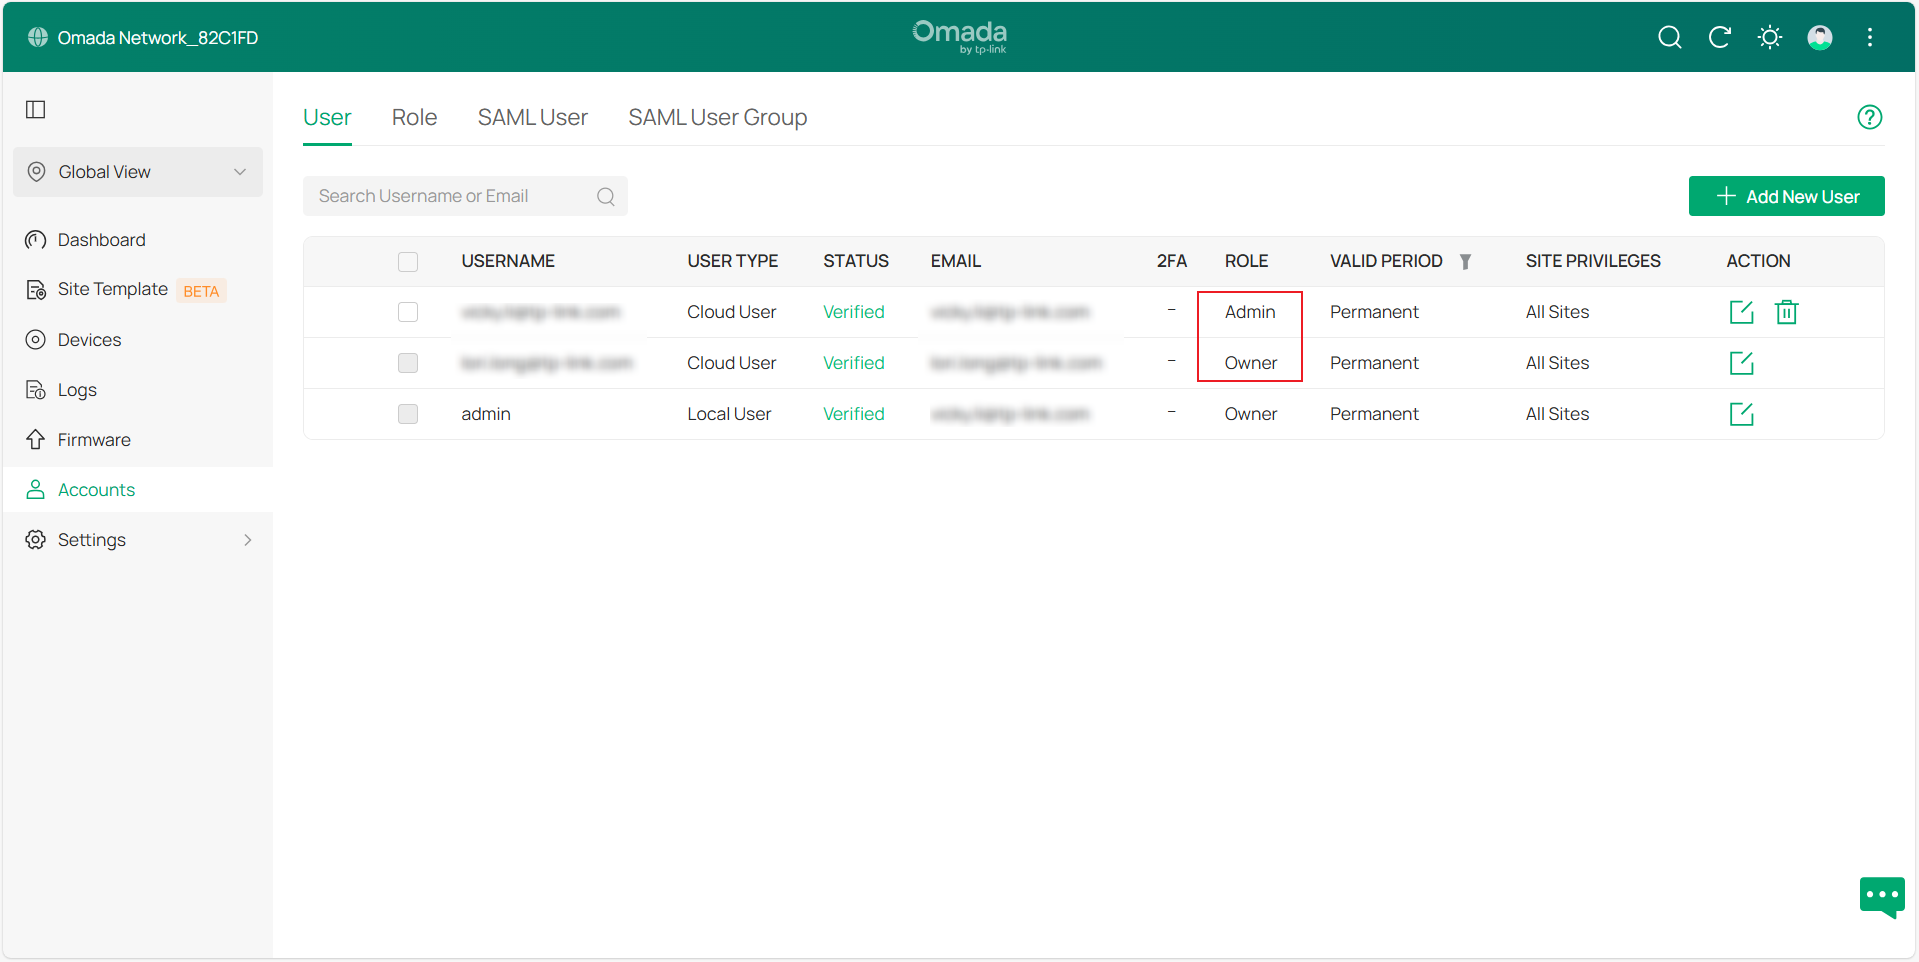Expand the Global View selector
Image resolution: width=1919 pixels, height=962 pixels.
[240, 171]
